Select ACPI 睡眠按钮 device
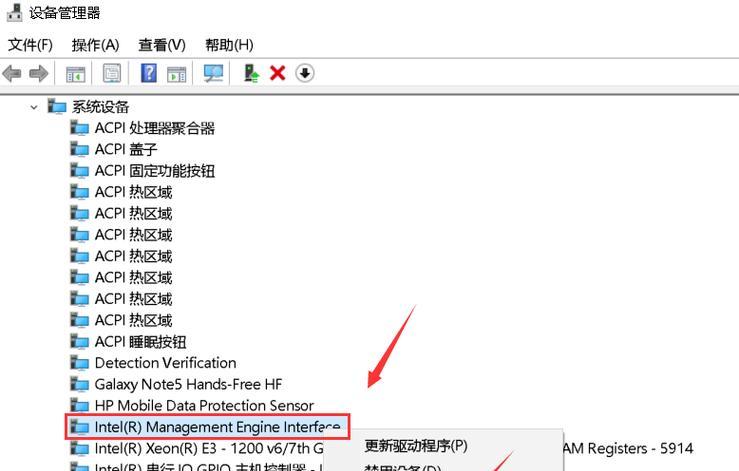The width and height of the screenshot is (739, 471). (140, 342)
